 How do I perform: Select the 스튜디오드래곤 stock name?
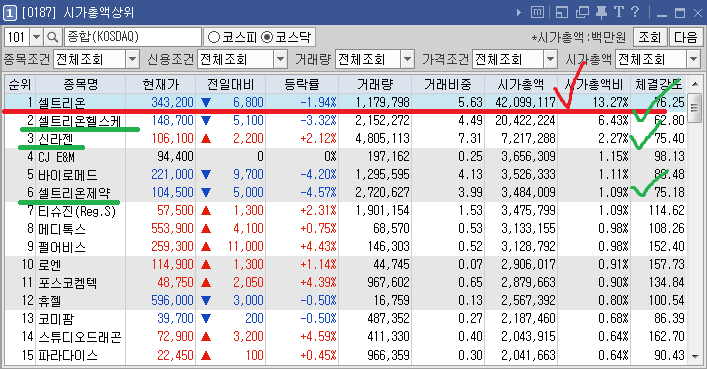coord(80,337)
